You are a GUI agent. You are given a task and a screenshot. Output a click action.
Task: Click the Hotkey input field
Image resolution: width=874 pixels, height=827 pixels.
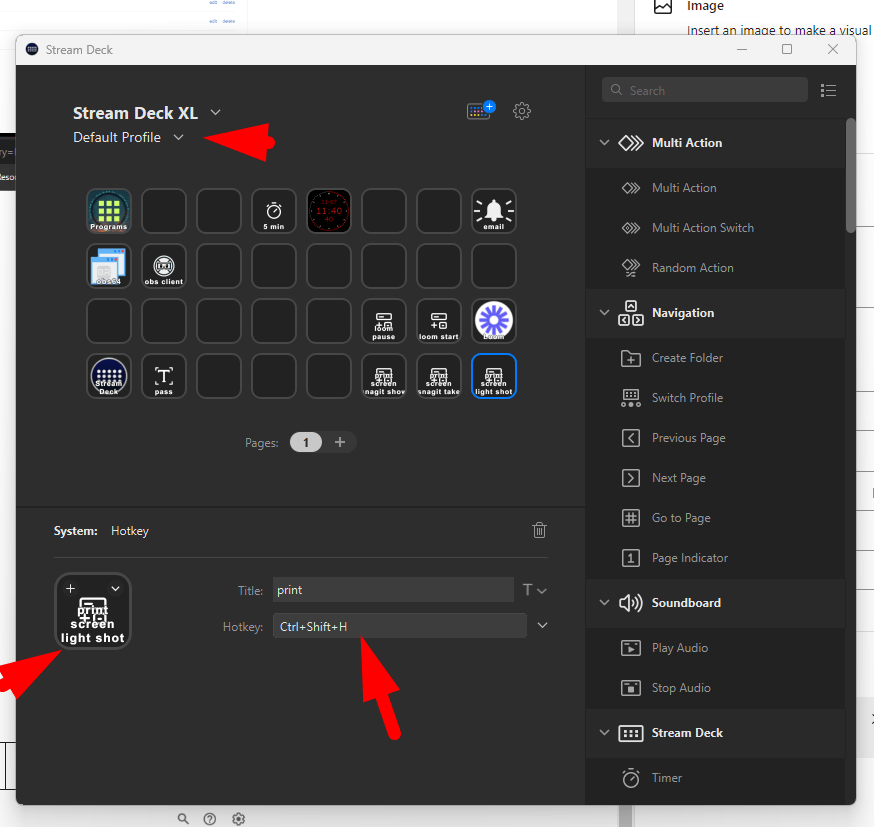point(400,626)
